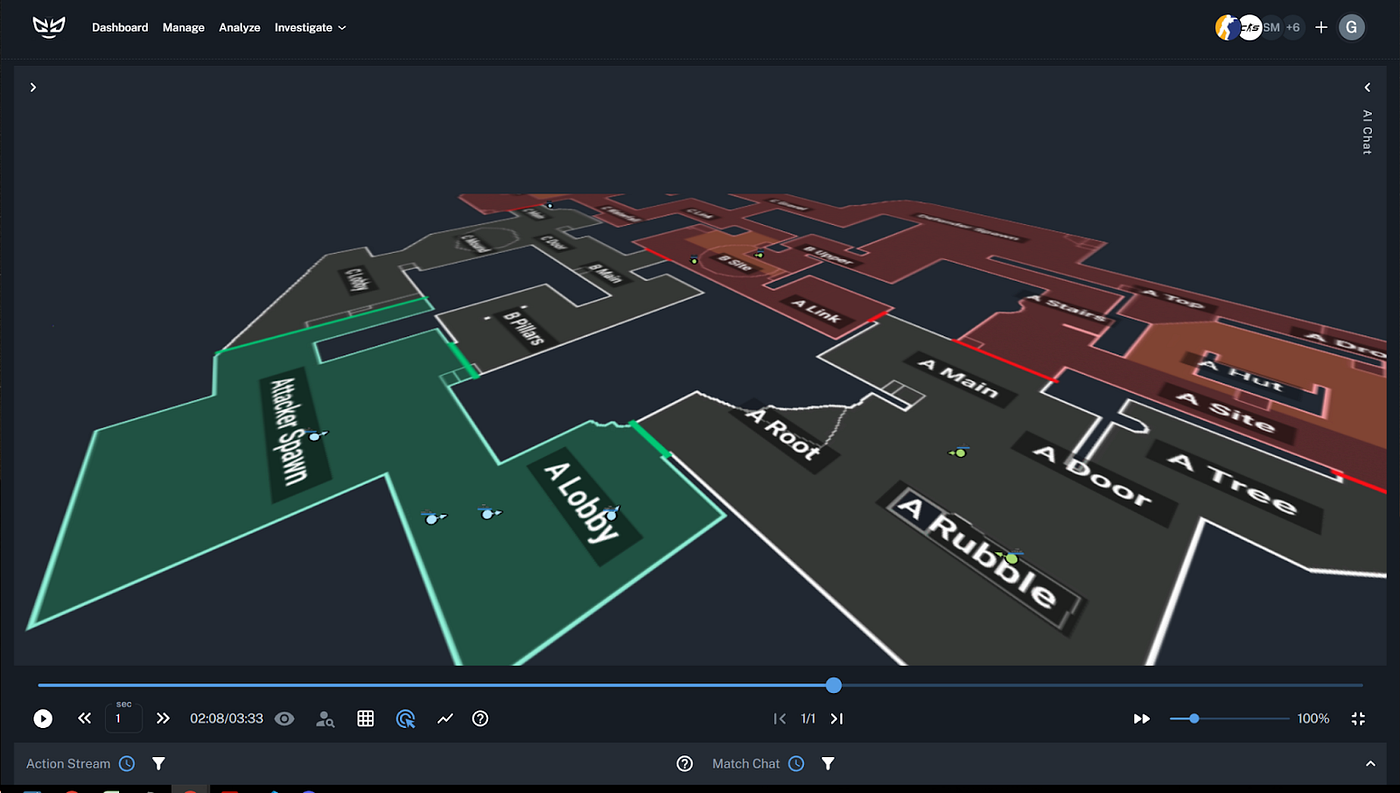The image size is (1400, 793).
Task: Select the highlighted click-tracking tool icon
Action: coord(405,718)
